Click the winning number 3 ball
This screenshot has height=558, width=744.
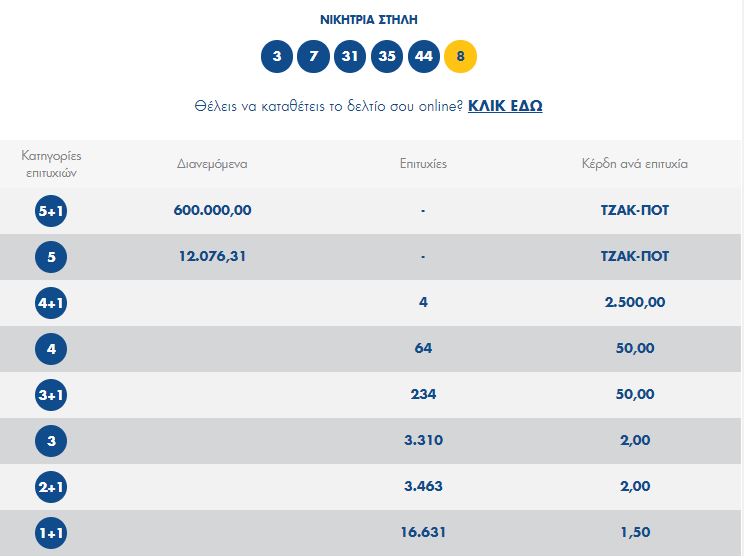[277, 56]
